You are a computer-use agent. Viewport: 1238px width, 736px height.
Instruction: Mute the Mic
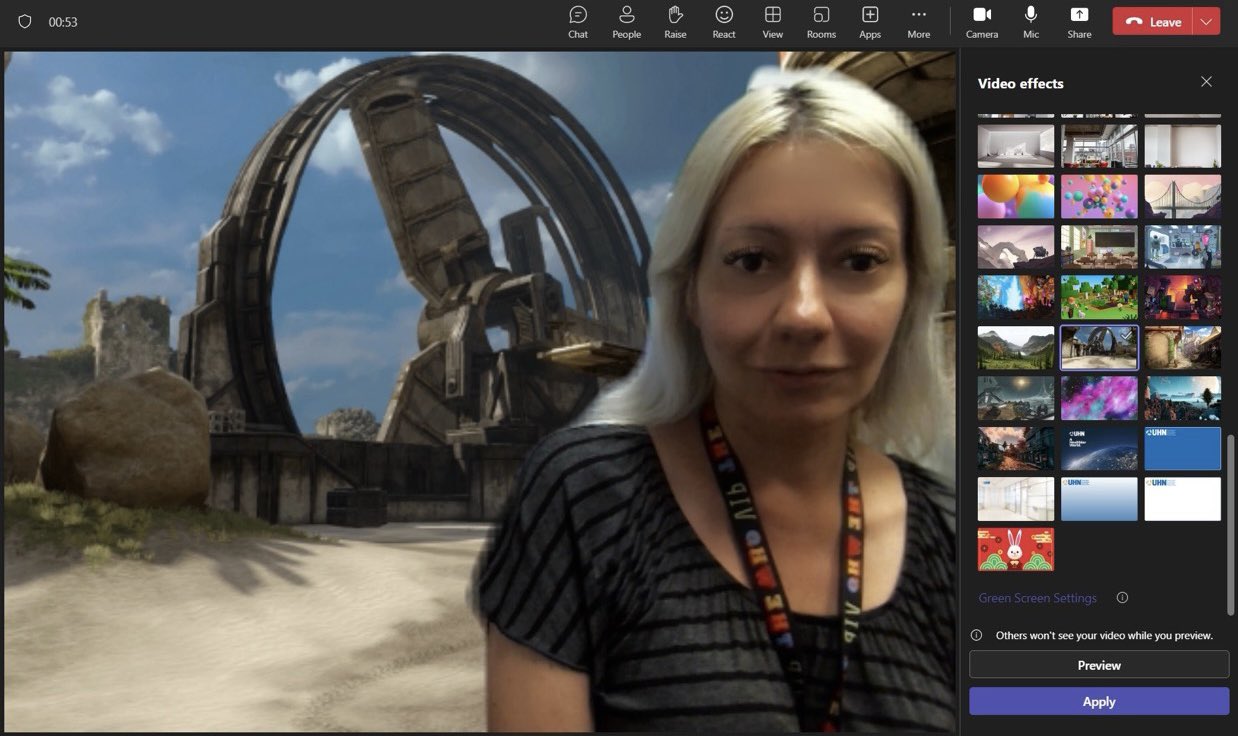[1031, 21]
